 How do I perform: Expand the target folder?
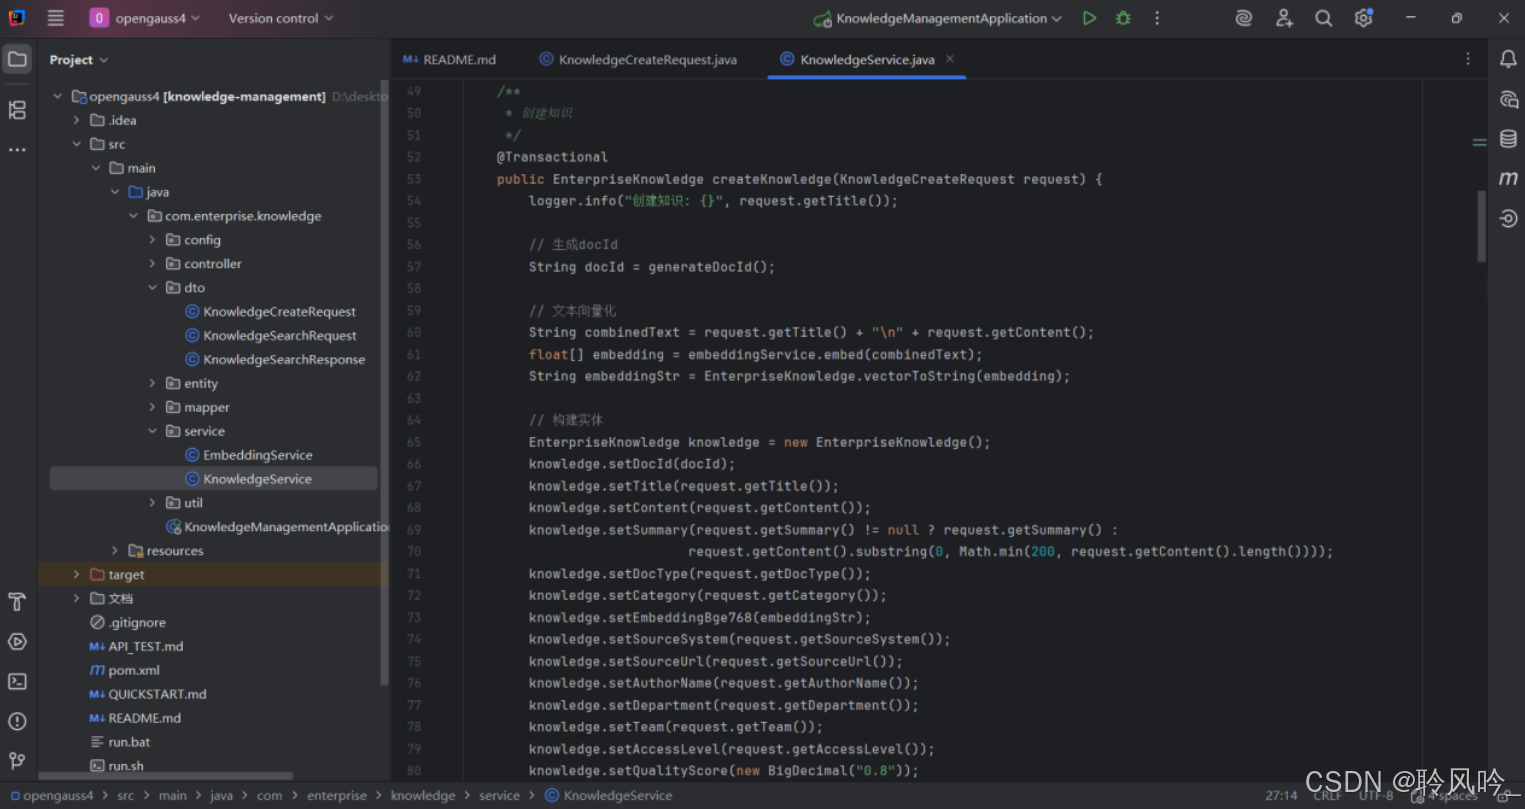tap(76, 575)
